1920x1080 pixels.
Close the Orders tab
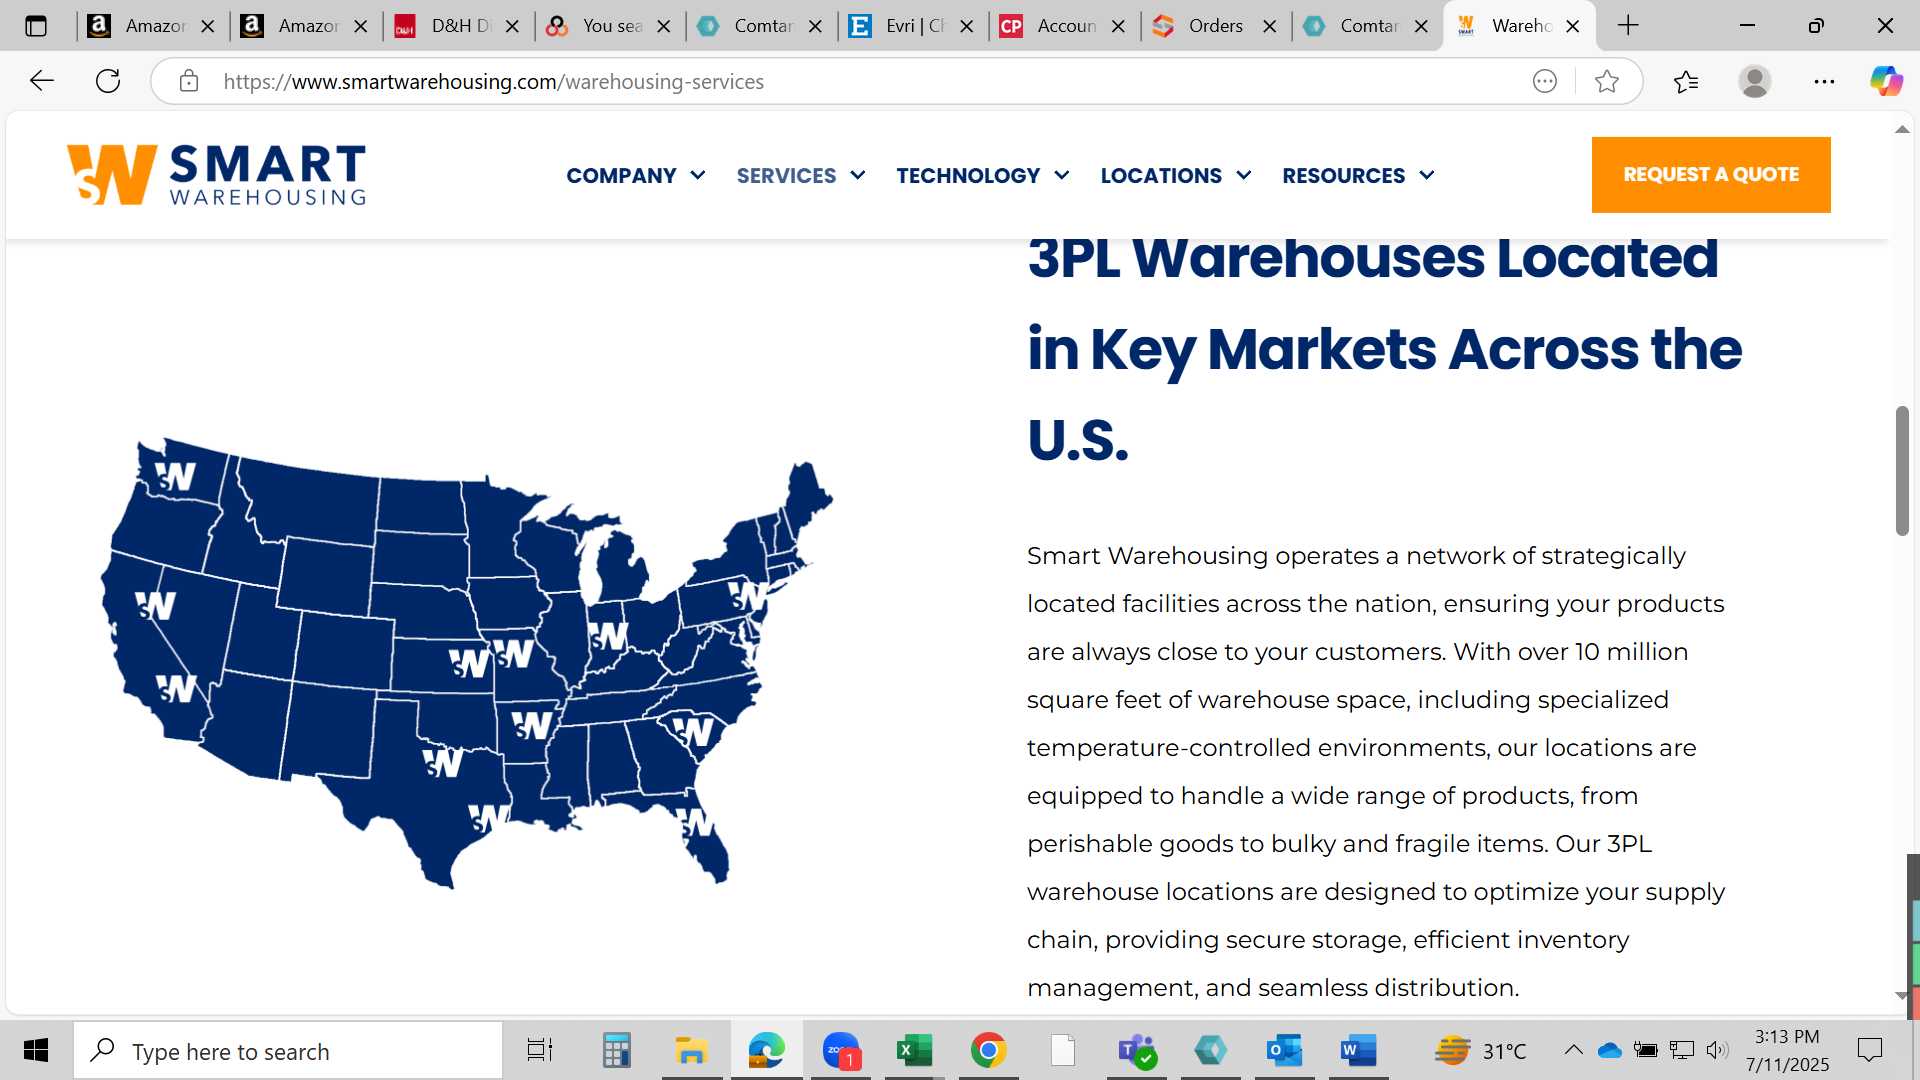(1270, 26)
